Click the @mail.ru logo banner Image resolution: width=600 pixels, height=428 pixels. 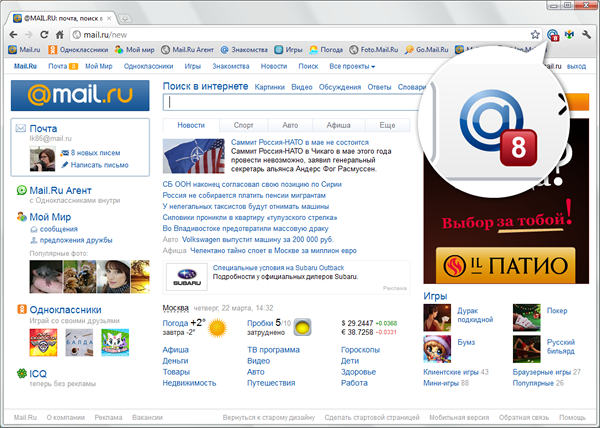[x=80, y=95]
